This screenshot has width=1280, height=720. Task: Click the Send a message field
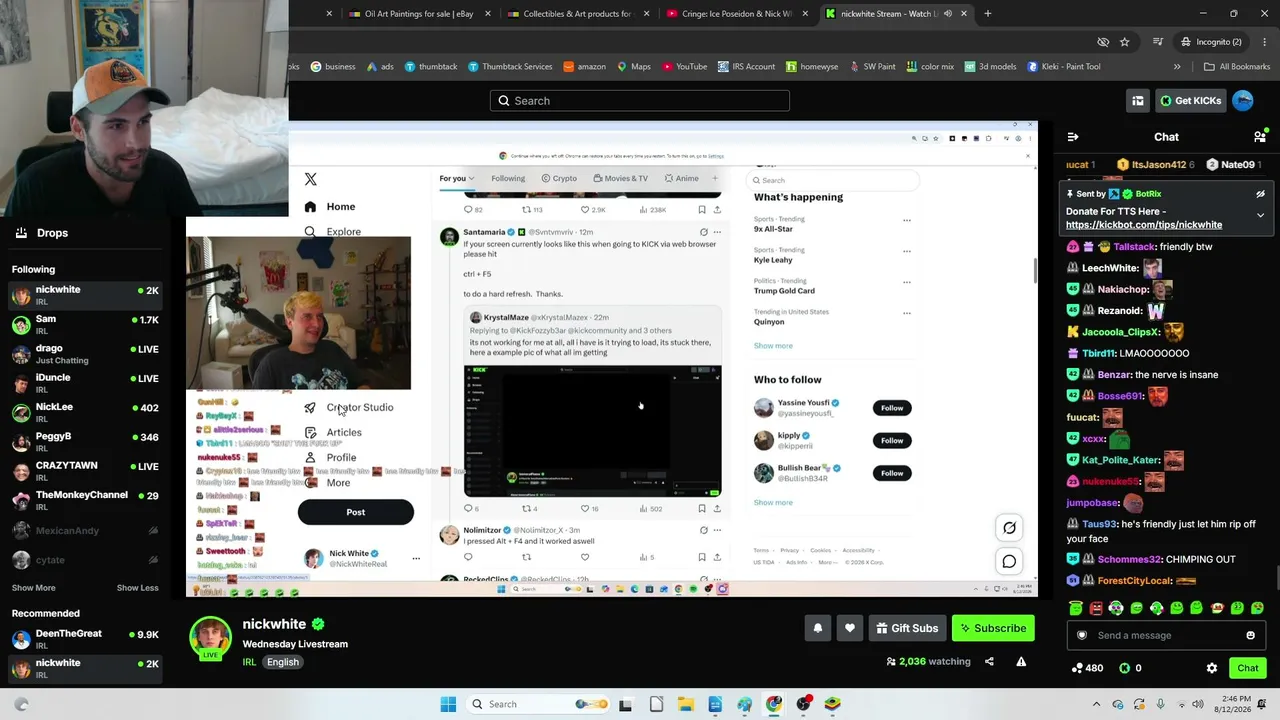(1166, 635)
